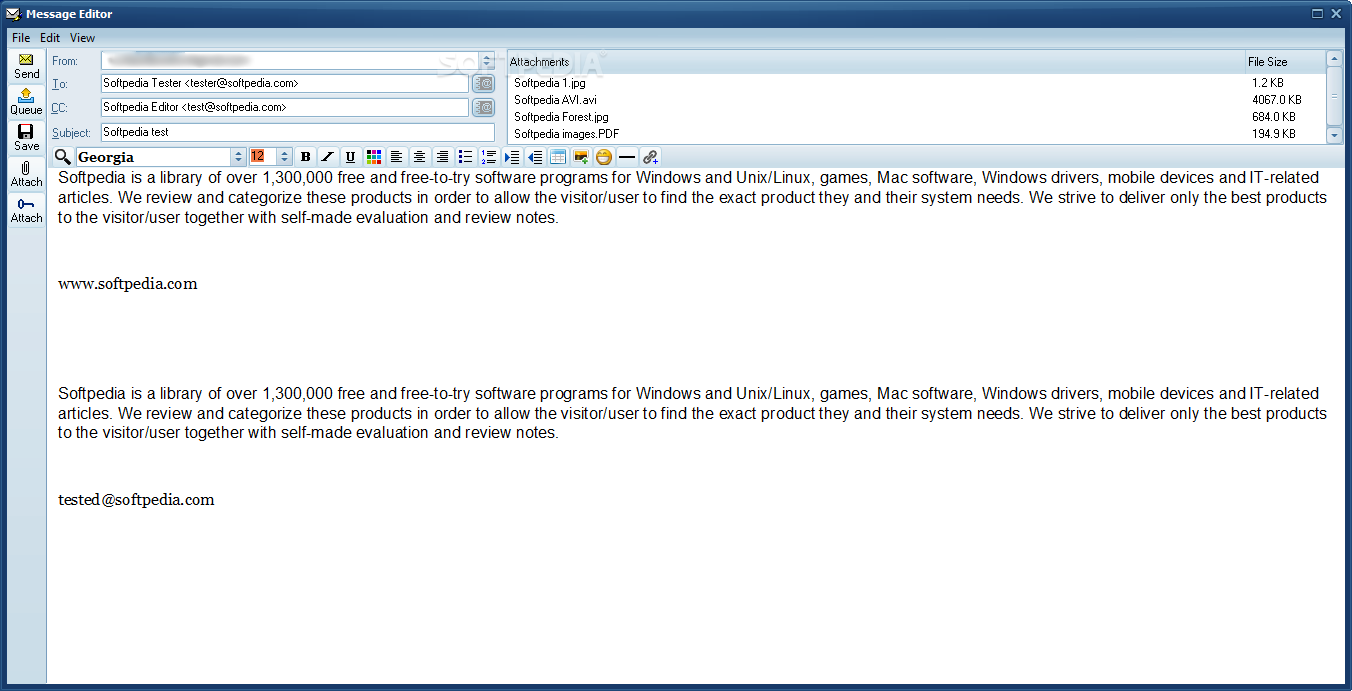Attach a file using the paperclip icon

tap(26, 174)
